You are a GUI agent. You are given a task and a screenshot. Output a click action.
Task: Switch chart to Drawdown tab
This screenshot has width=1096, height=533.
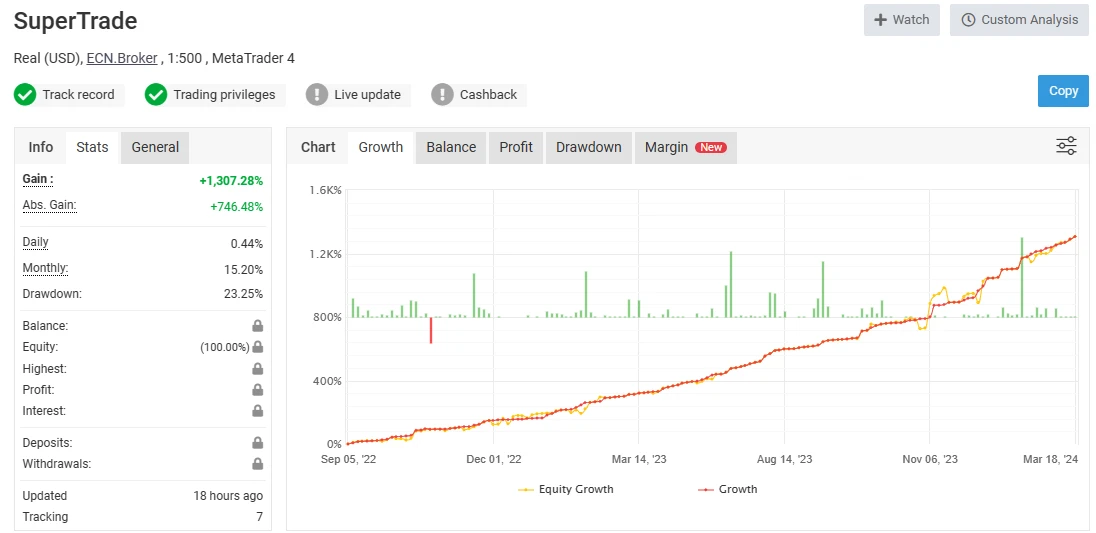(588, 147)
